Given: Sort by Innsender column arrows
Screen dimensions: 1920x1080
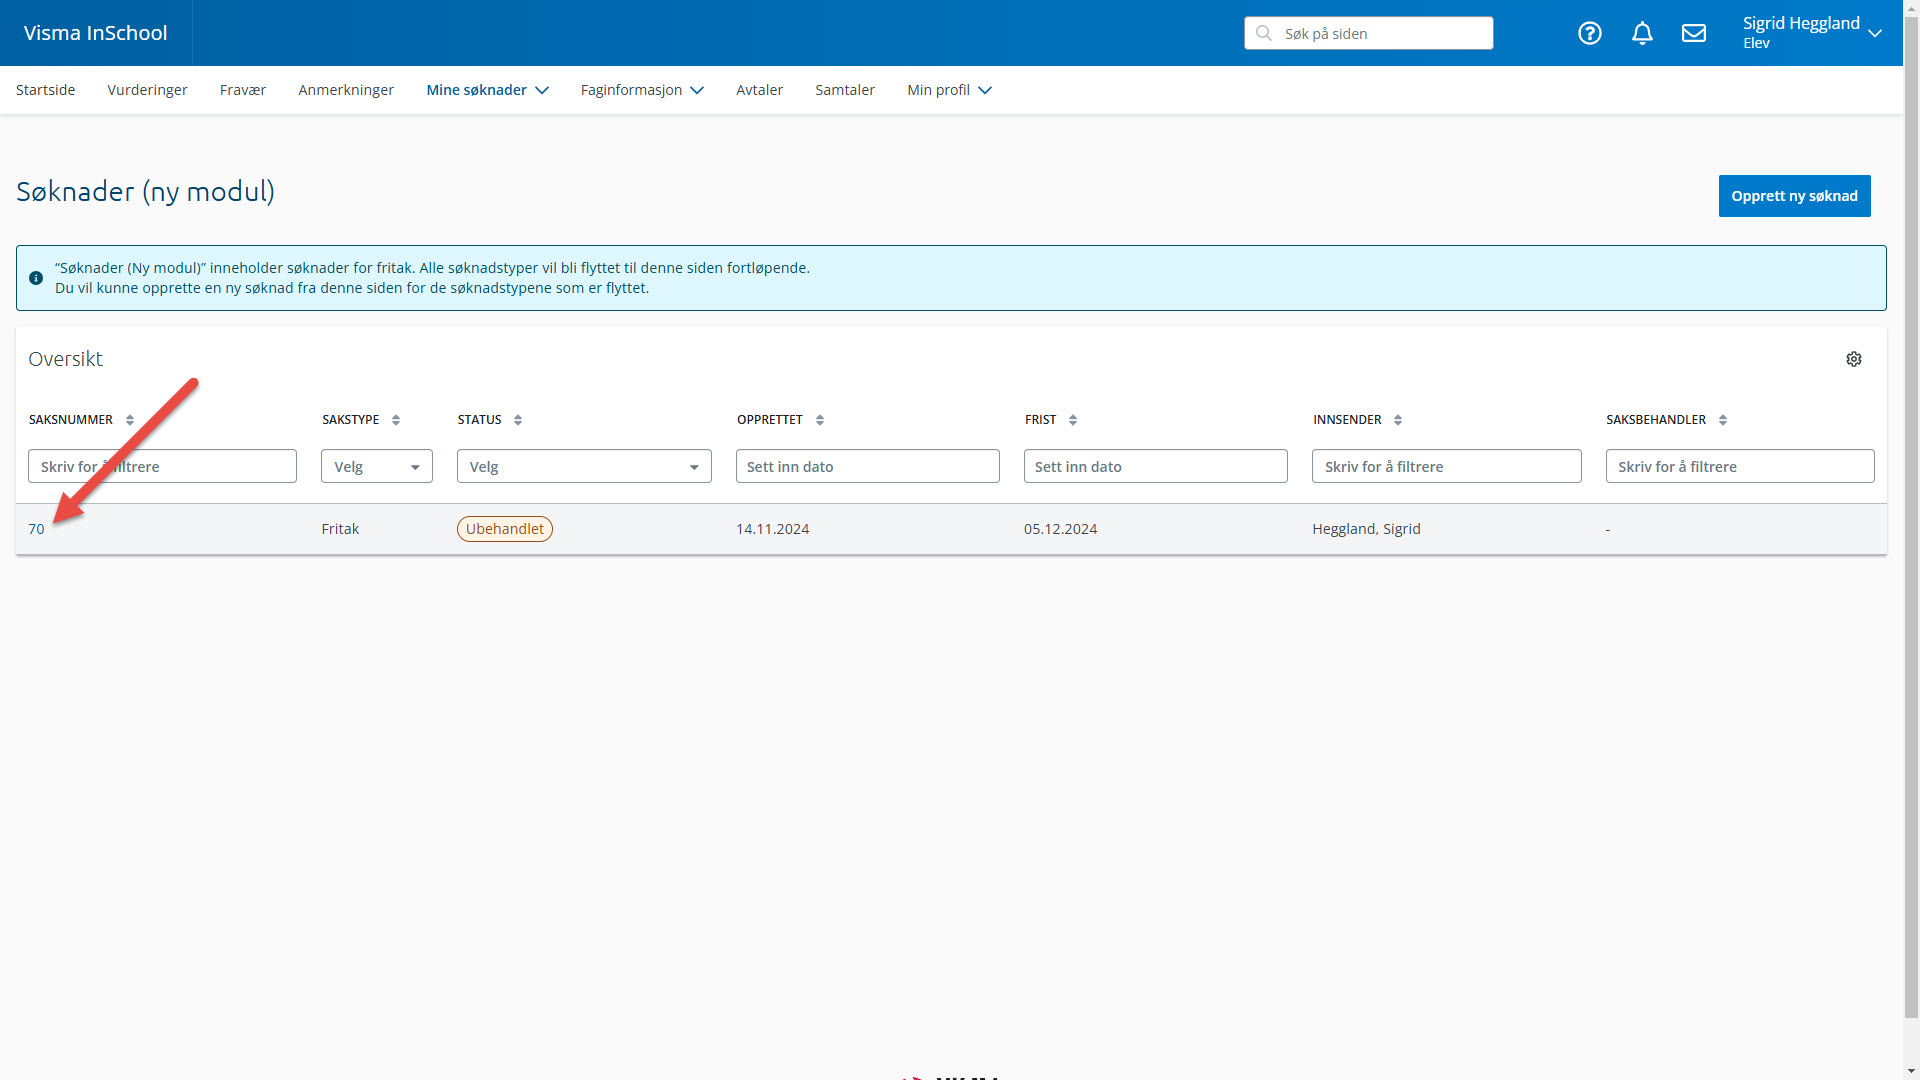Looking at the screenshot, I should pyautogui.click(x=1398, y=420).
